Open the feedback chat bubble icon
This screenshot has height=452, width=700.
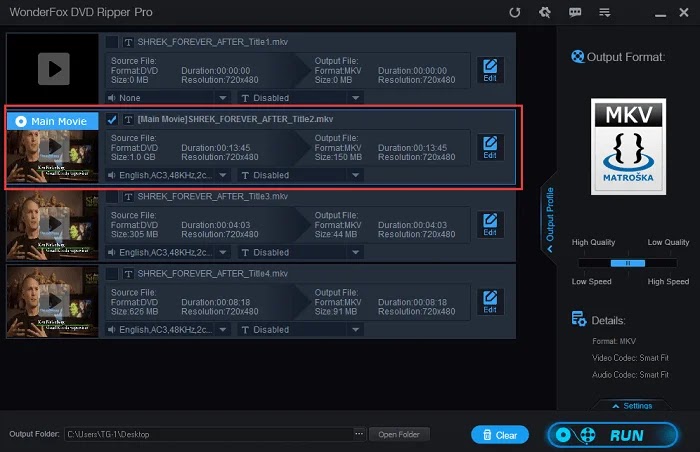click(575, 12)
